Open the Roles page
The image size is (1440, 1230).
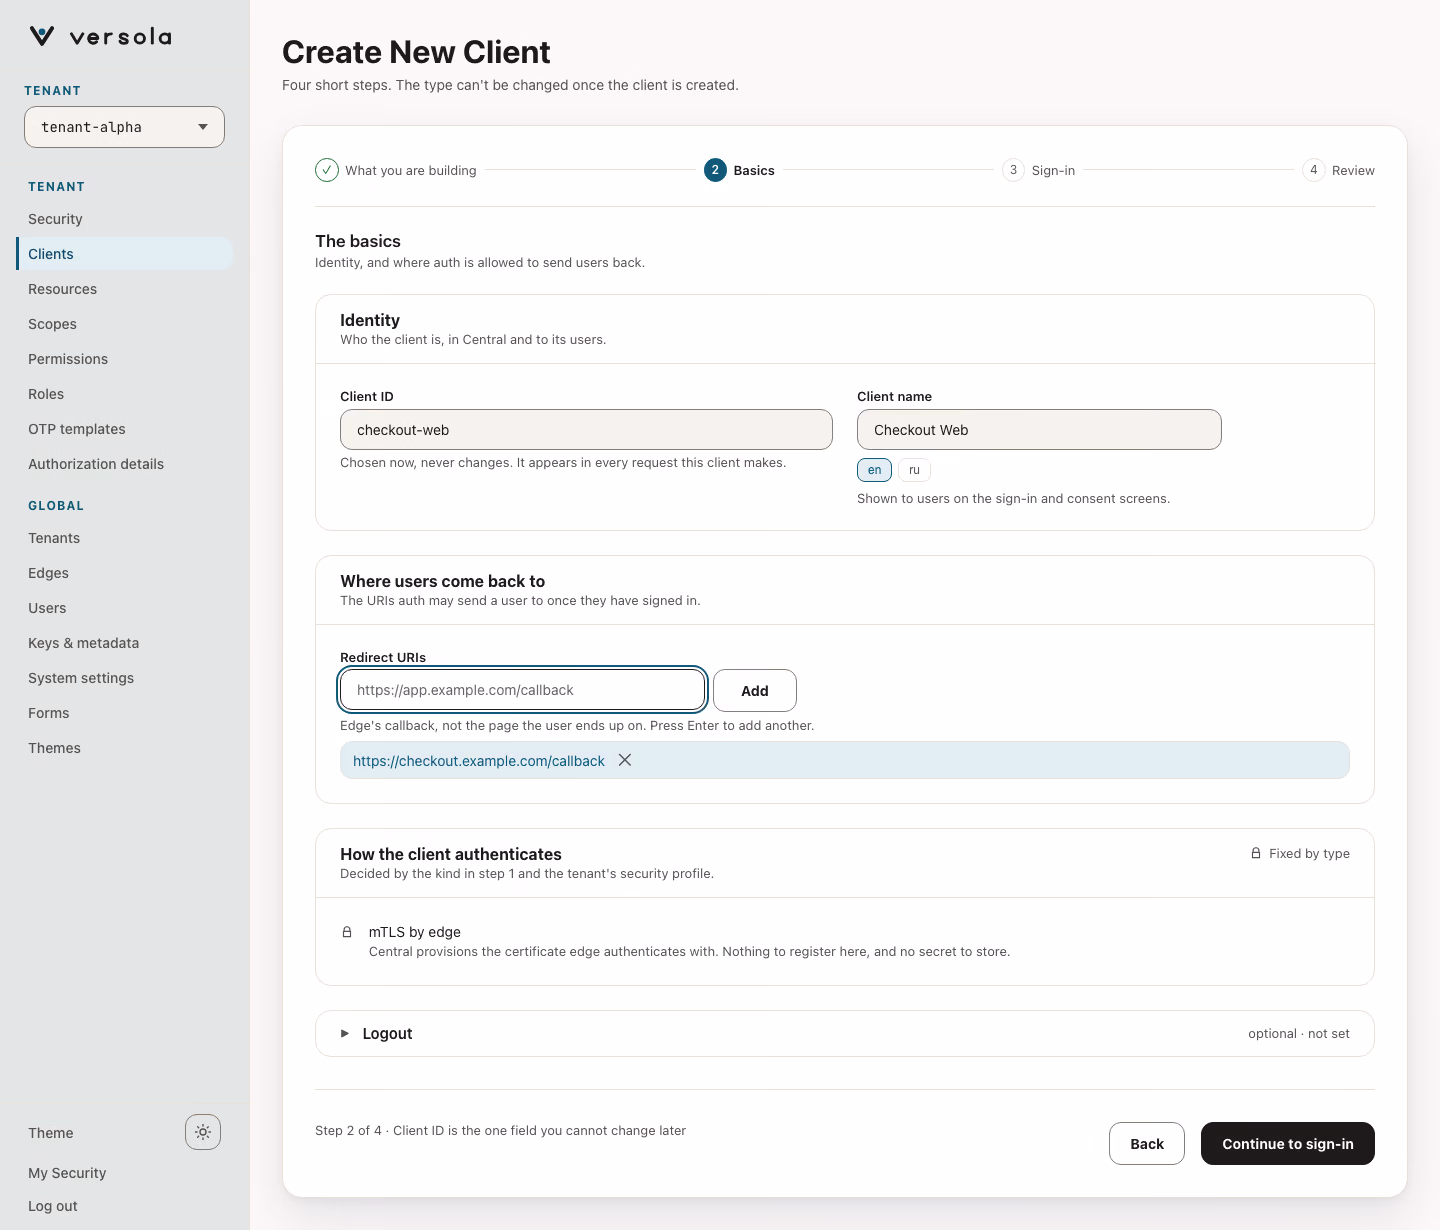click(125, 394)
